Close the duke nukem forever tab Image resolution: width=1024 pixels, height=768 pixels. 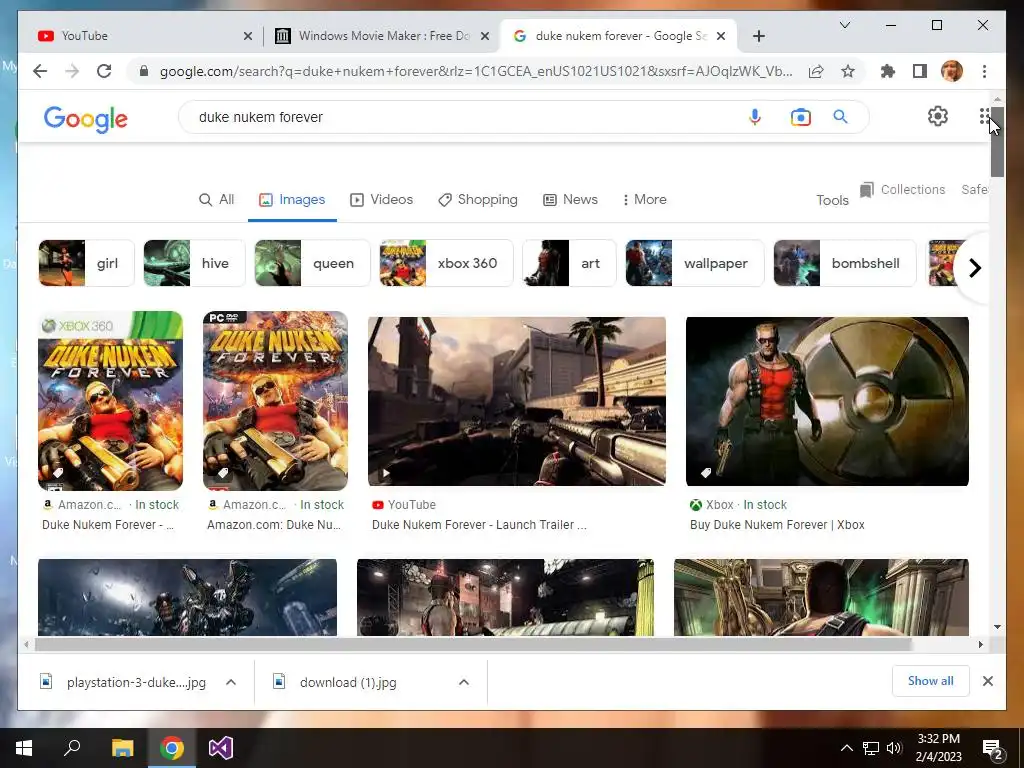pos(721,36)
